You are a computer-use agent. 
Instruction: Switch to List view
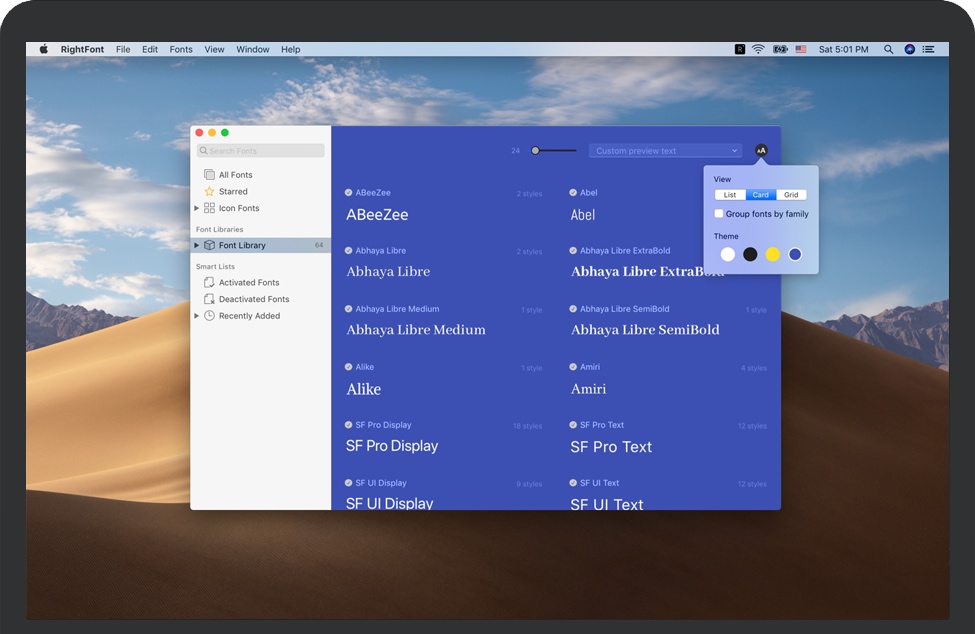[729, 195]
